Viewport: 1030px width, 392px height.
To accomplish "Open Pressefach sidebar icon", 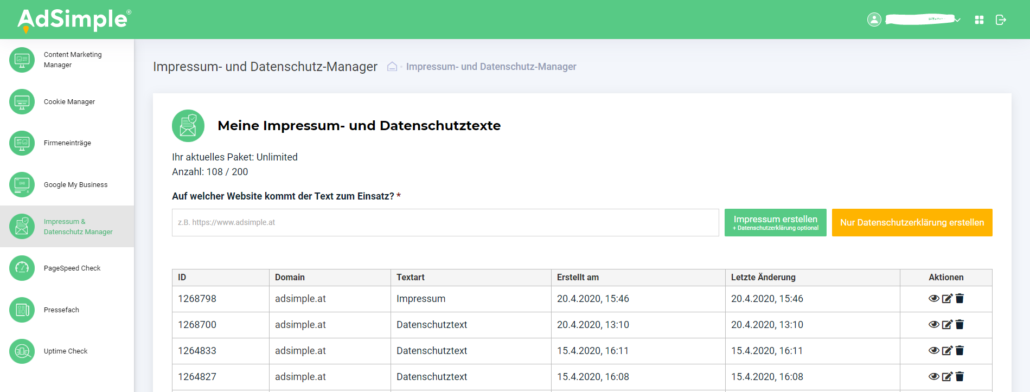I will pos(22,309).
